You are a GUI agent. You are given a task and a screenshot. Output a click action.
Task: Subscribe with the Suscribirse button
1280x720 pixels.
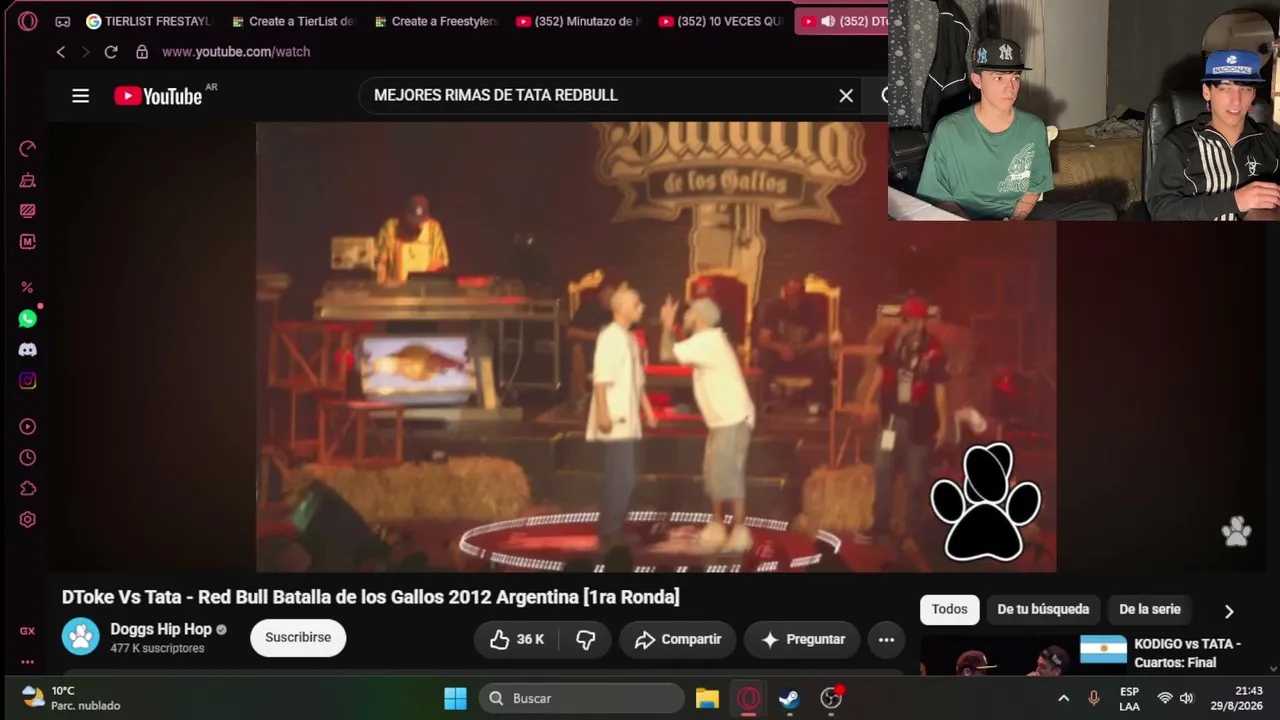[298, 638]
